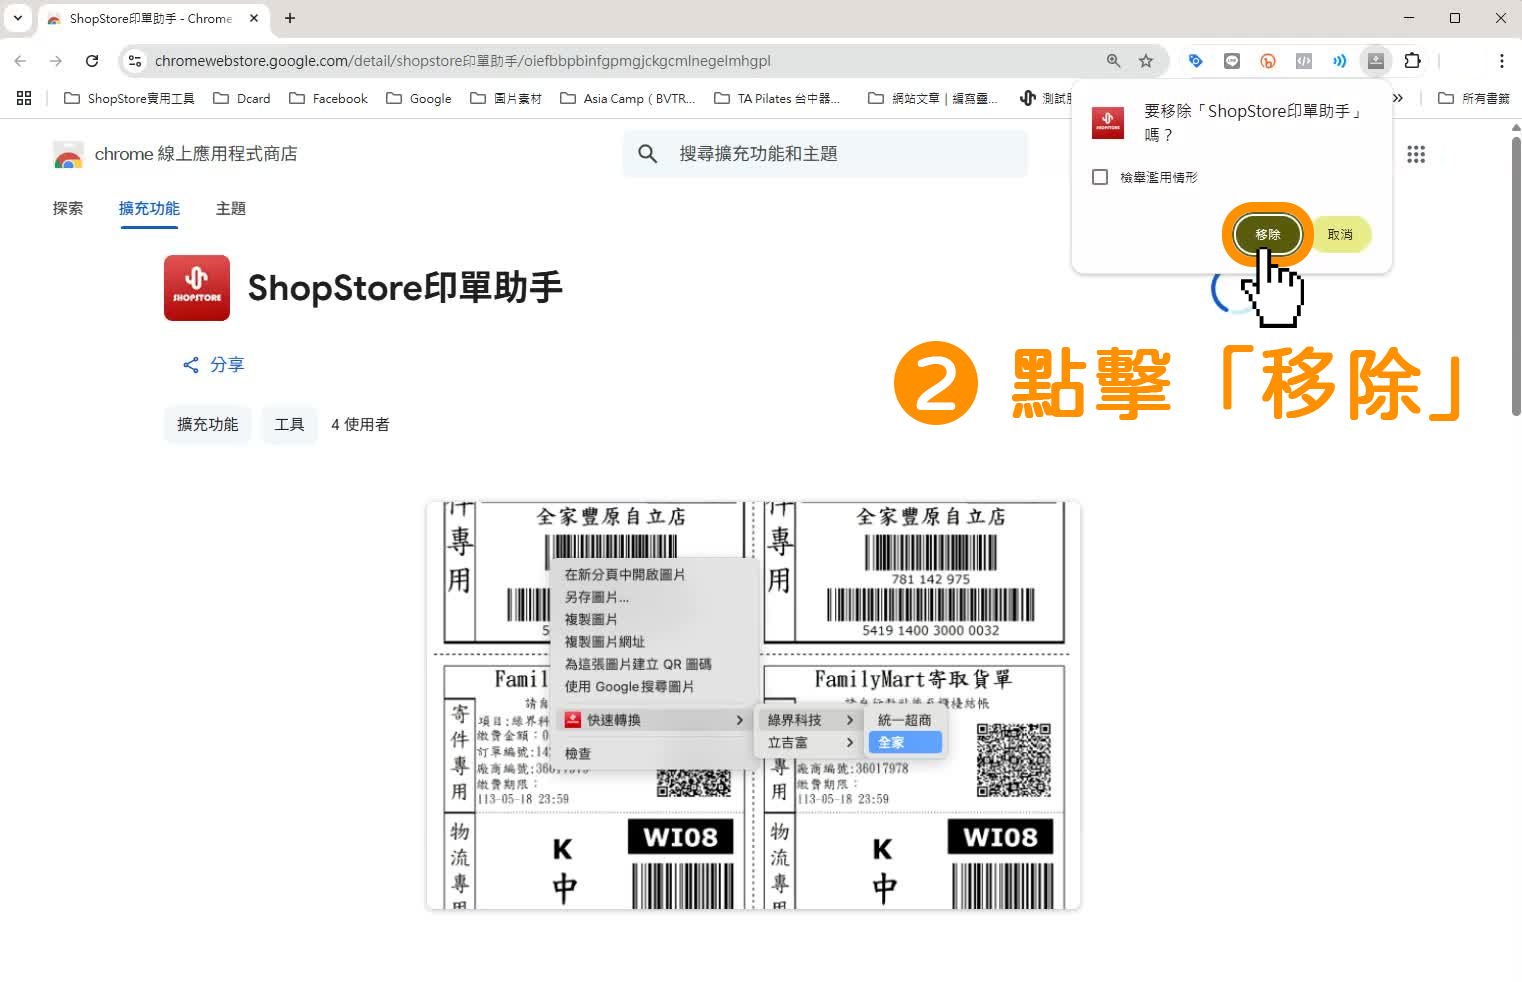Maximize the Chrome window
Screen dimensions: 1522x982
click(x=1455, y=18)
